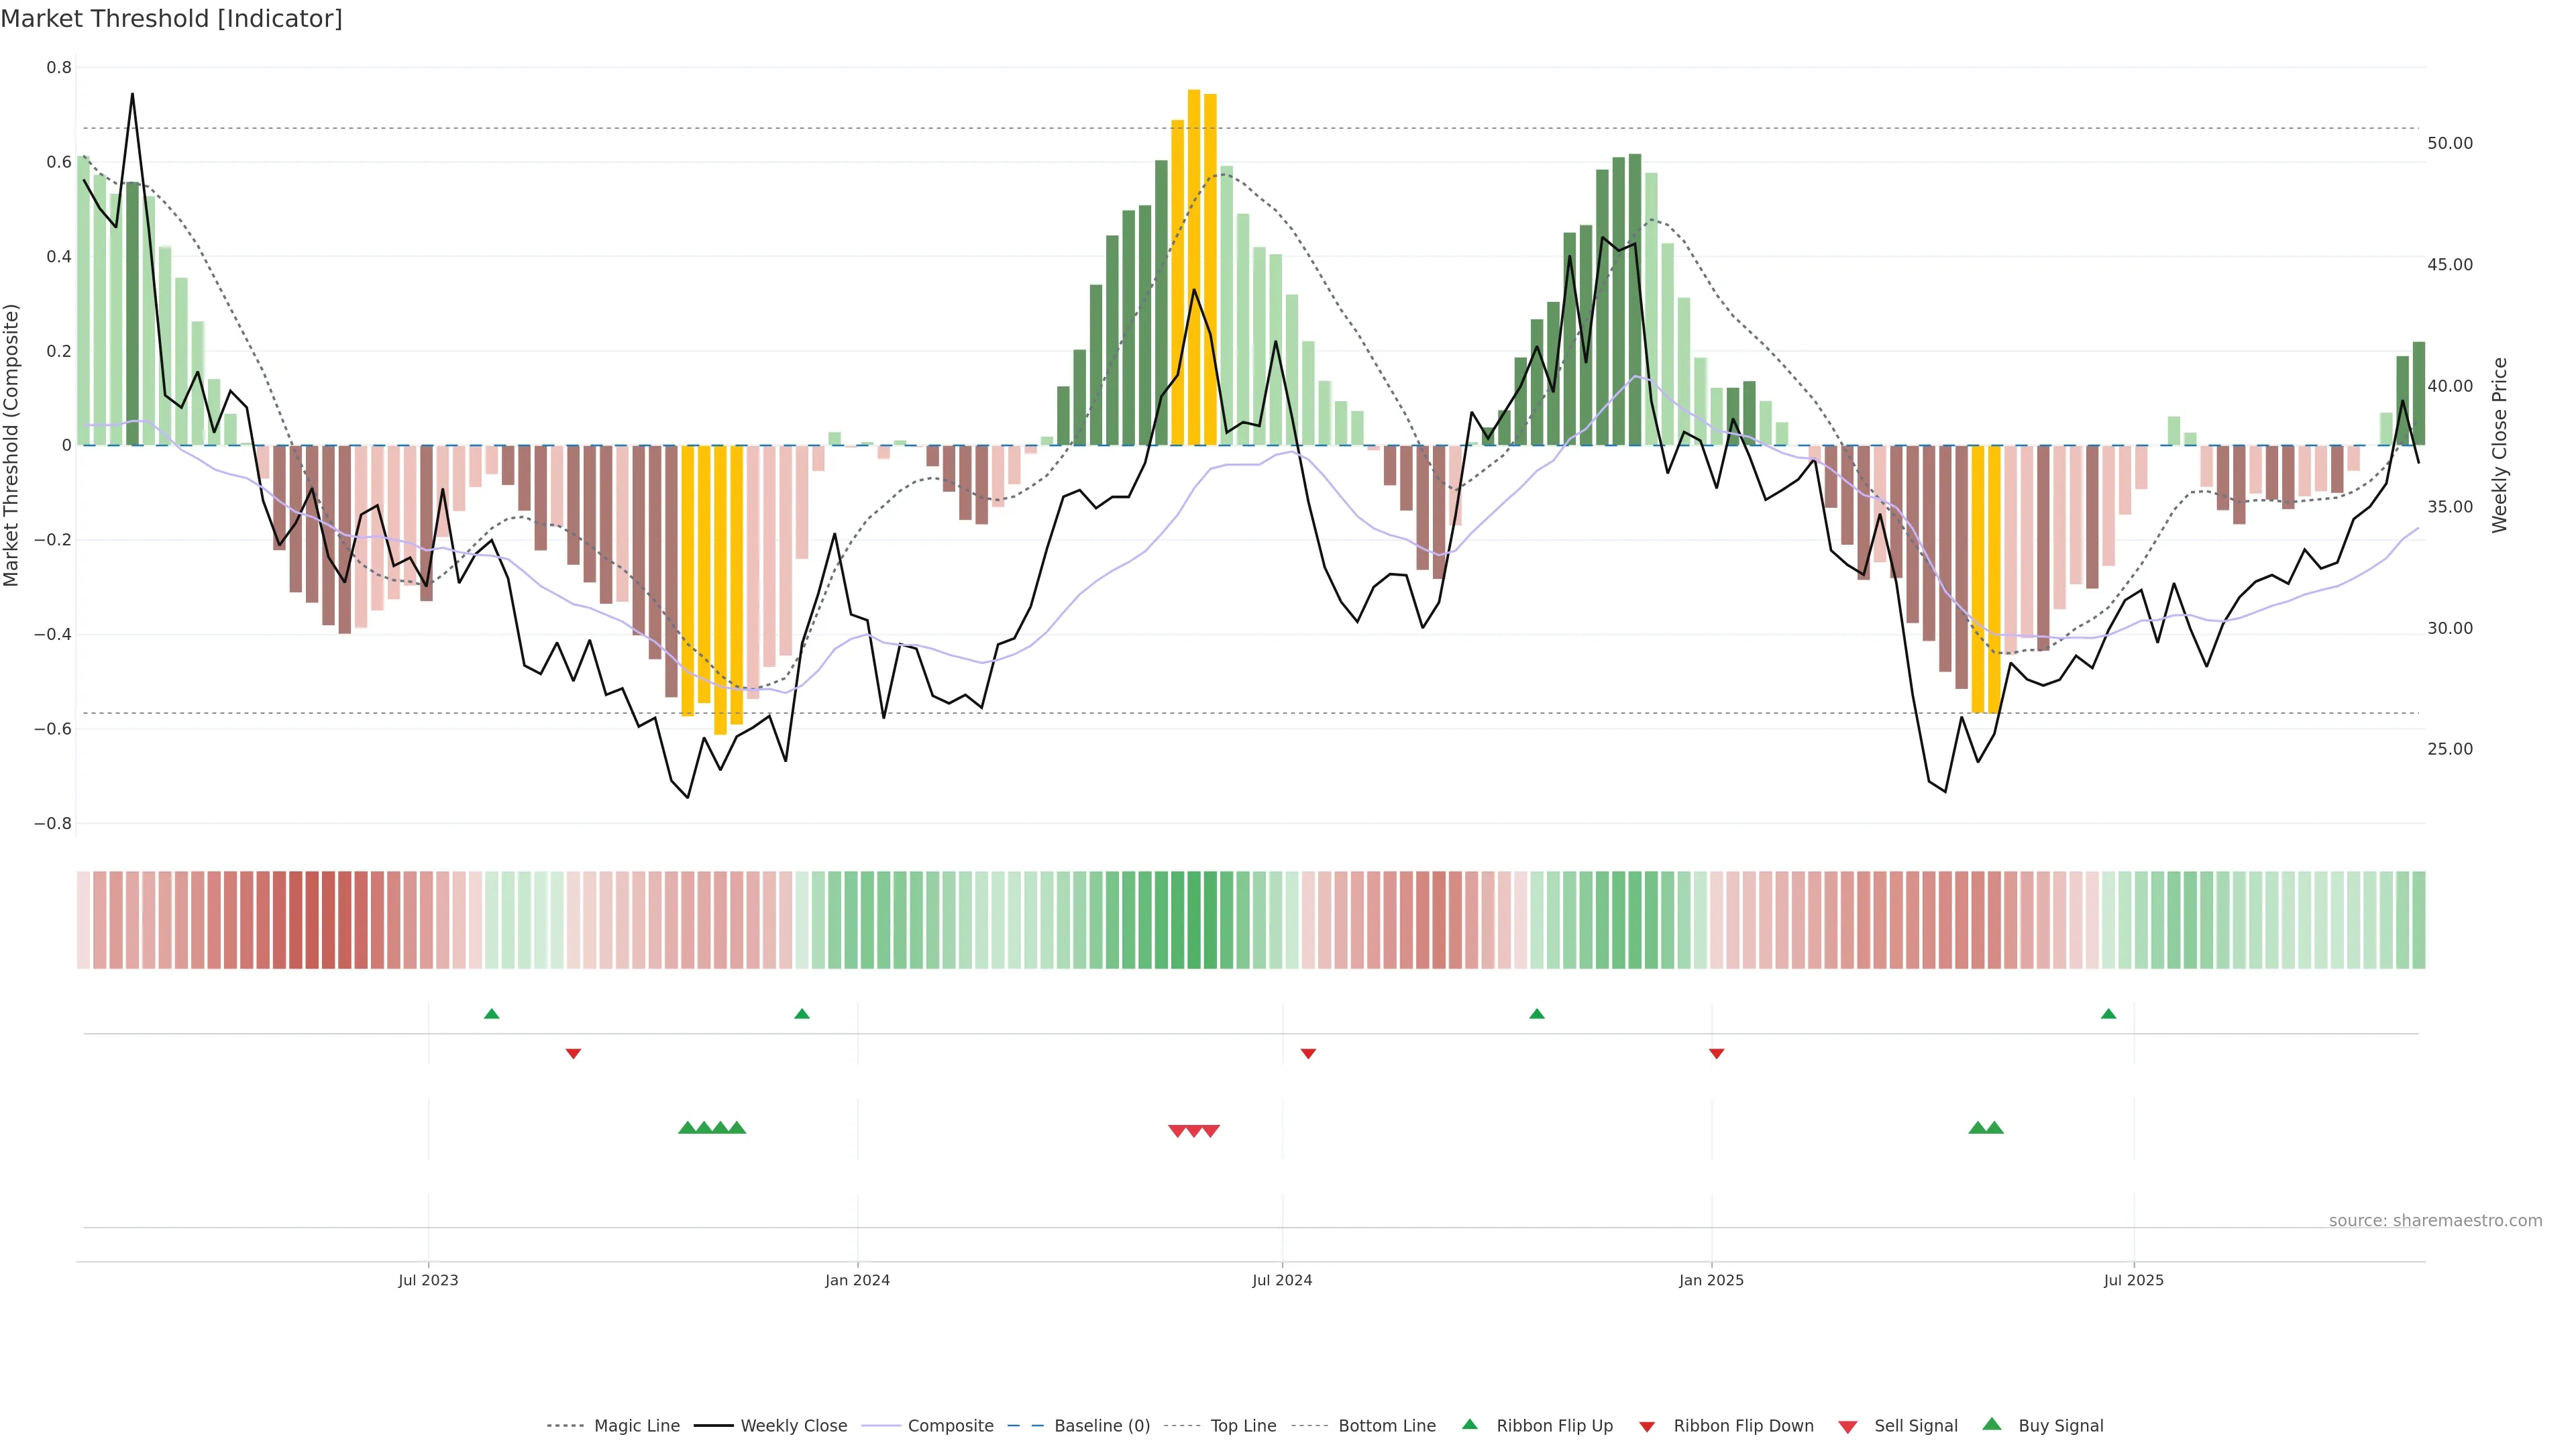Click the Market Threshold [Indicator] chart title
This screenshot has width=2576, height=1449.
tap(171, 19)
